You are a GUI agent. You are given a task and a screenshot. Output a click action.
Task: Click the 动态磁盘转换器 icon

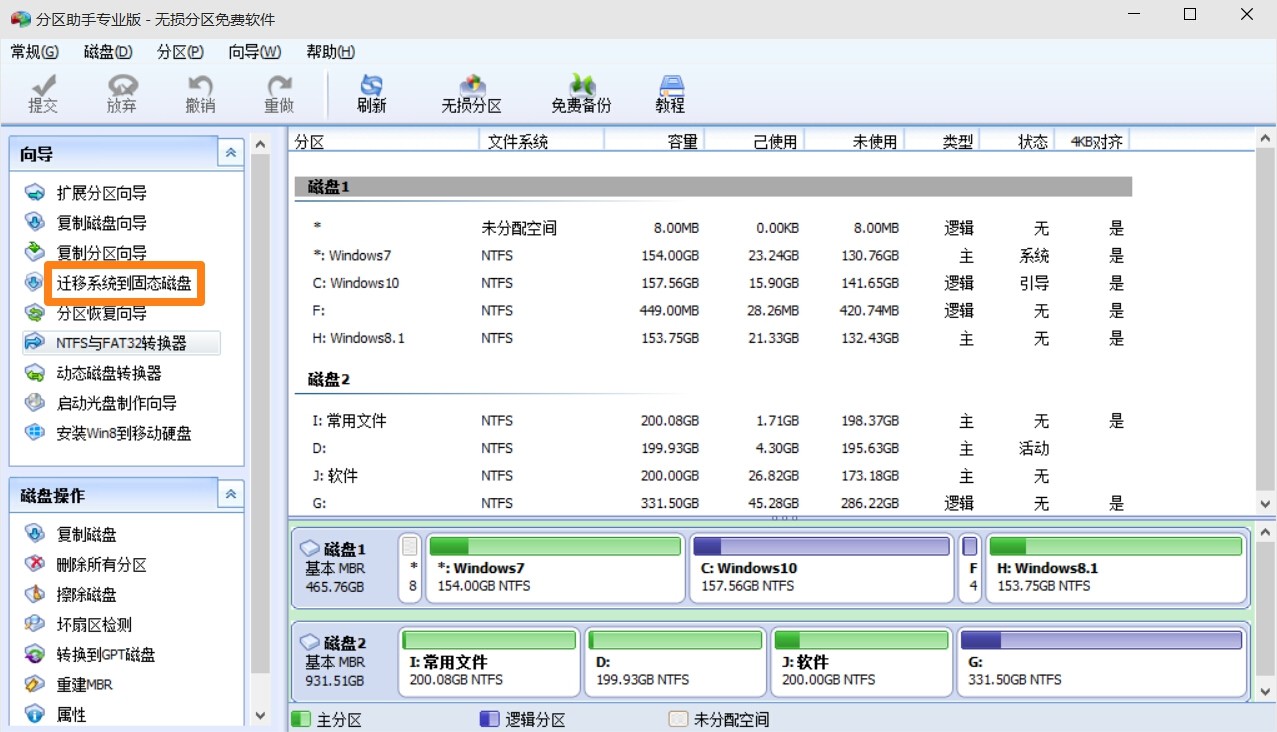pyautogui.click(x=35, y=373)
